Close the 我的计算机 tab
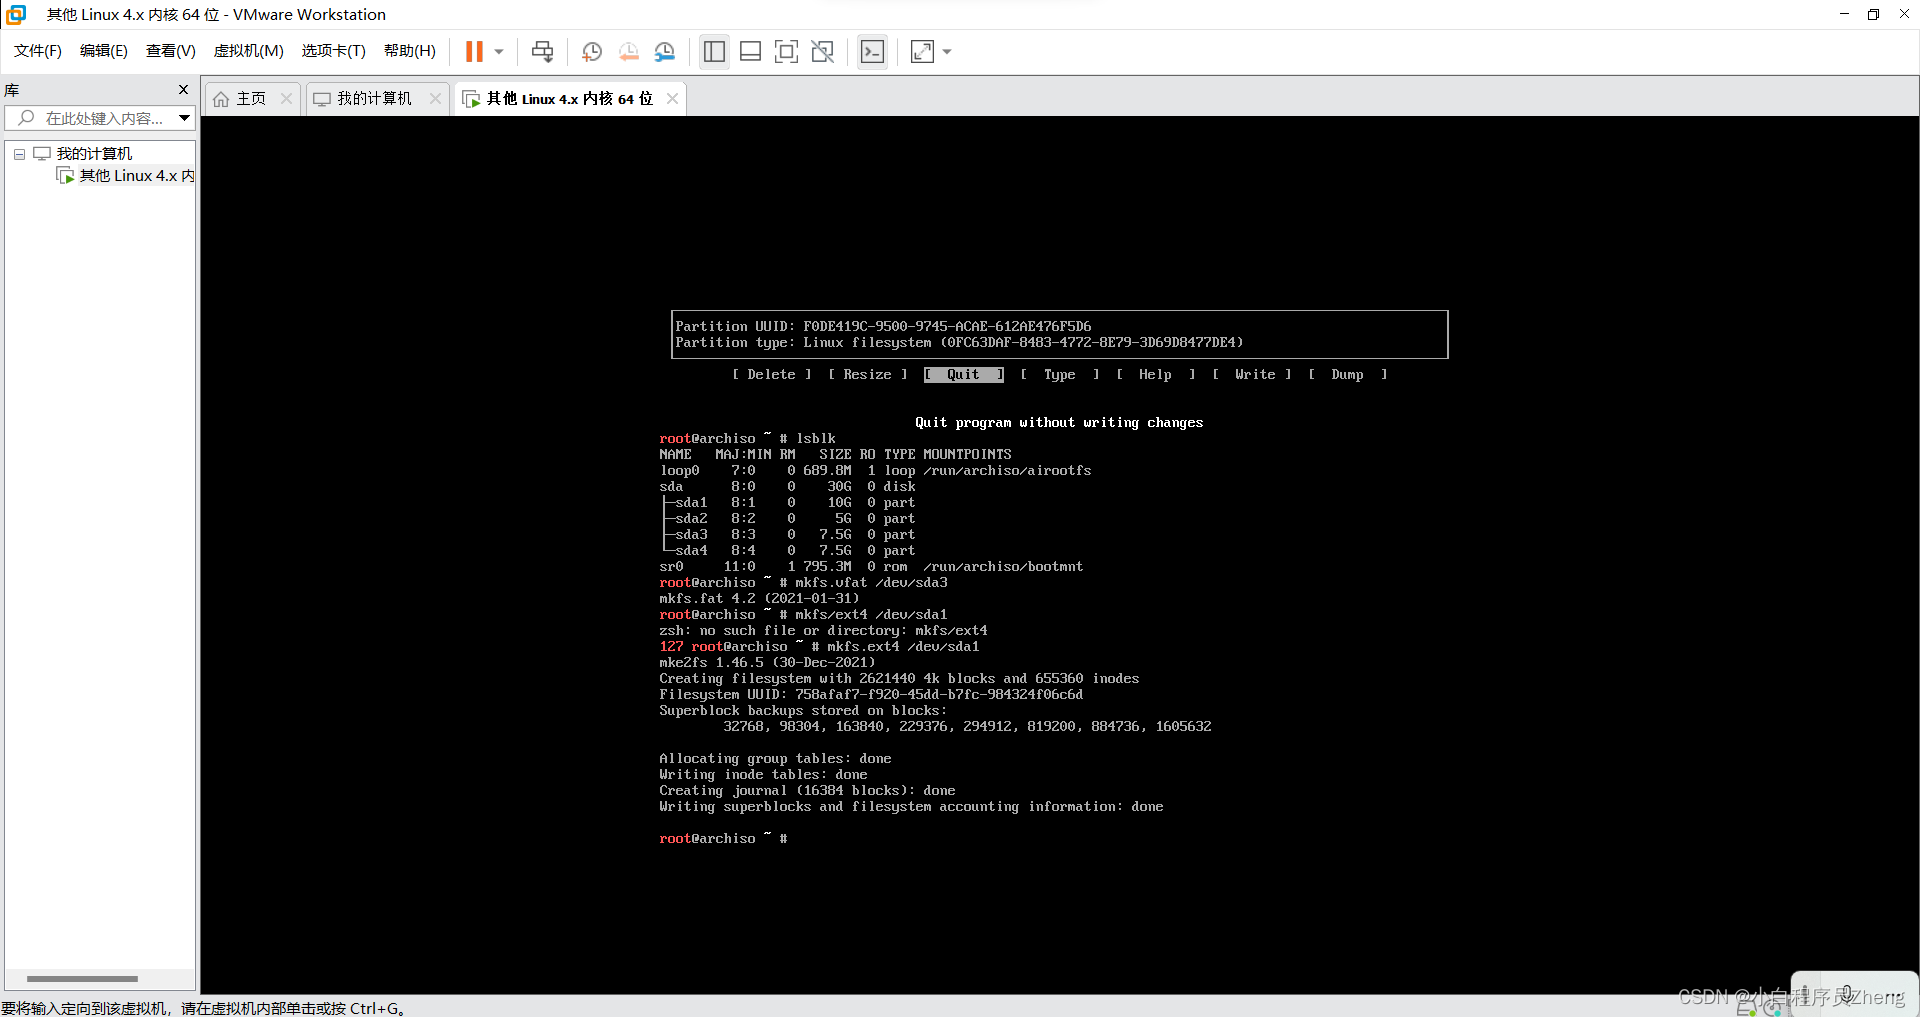 click(435, 98)
